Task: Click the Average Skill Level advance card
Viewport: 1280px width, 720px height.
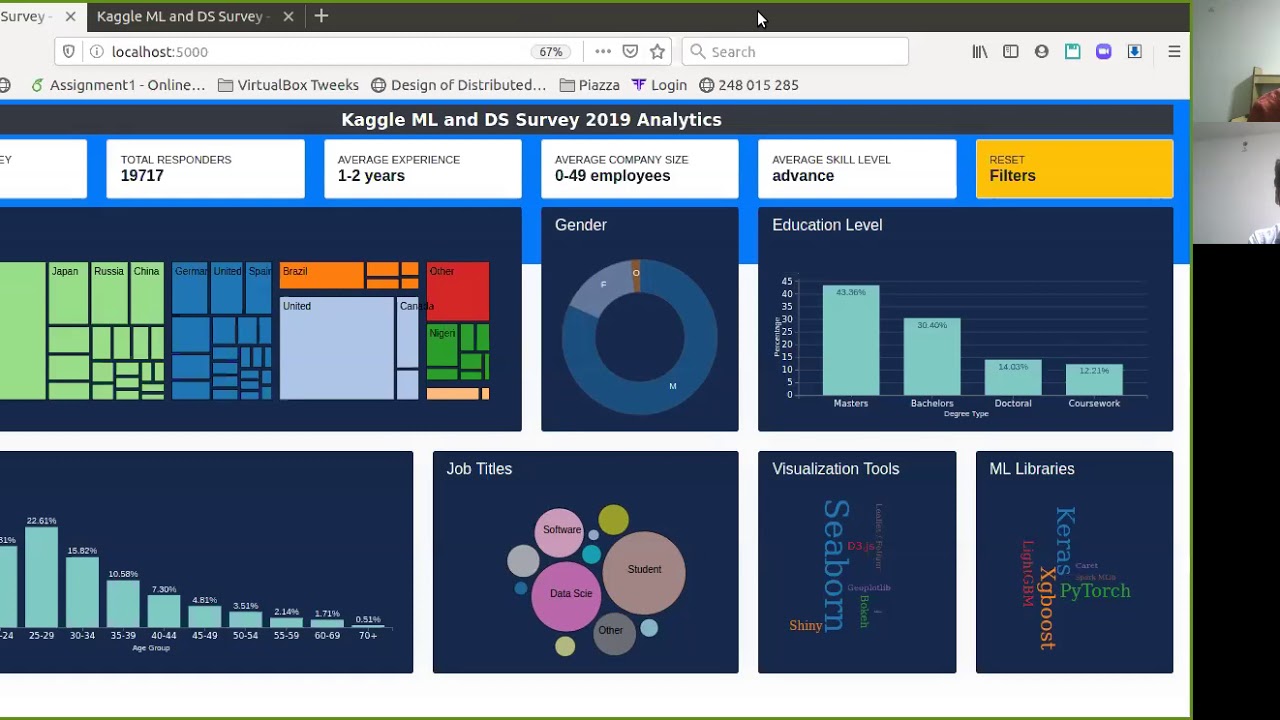Action: [x=857, y=169]
